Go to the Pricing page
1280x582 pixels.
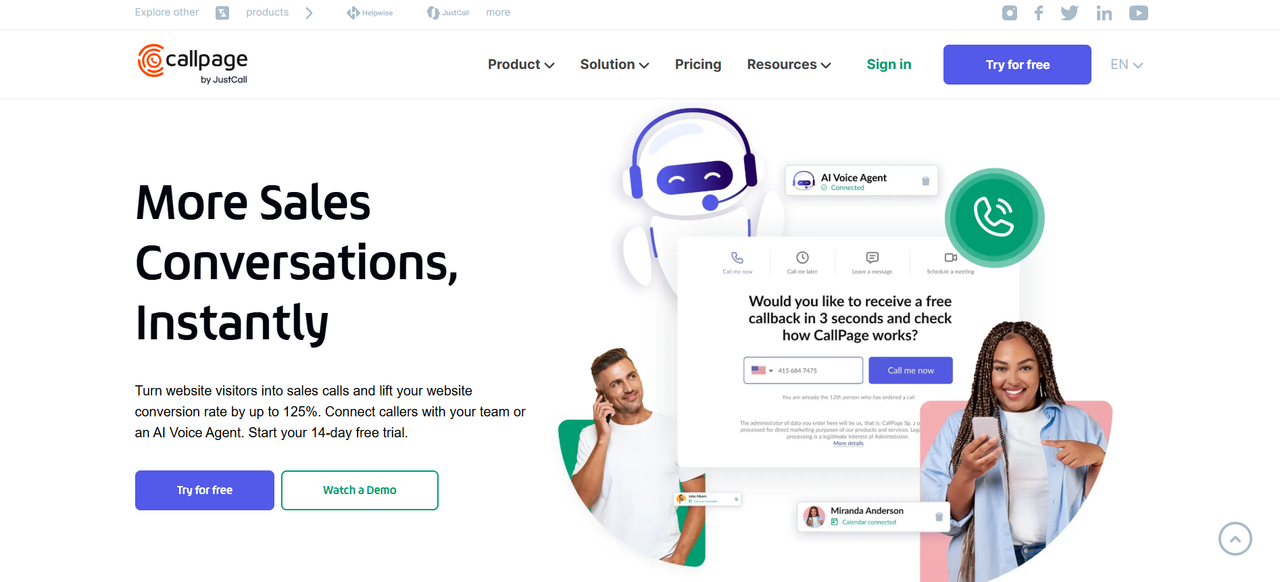pyautogui.click(x=698, y=64)
